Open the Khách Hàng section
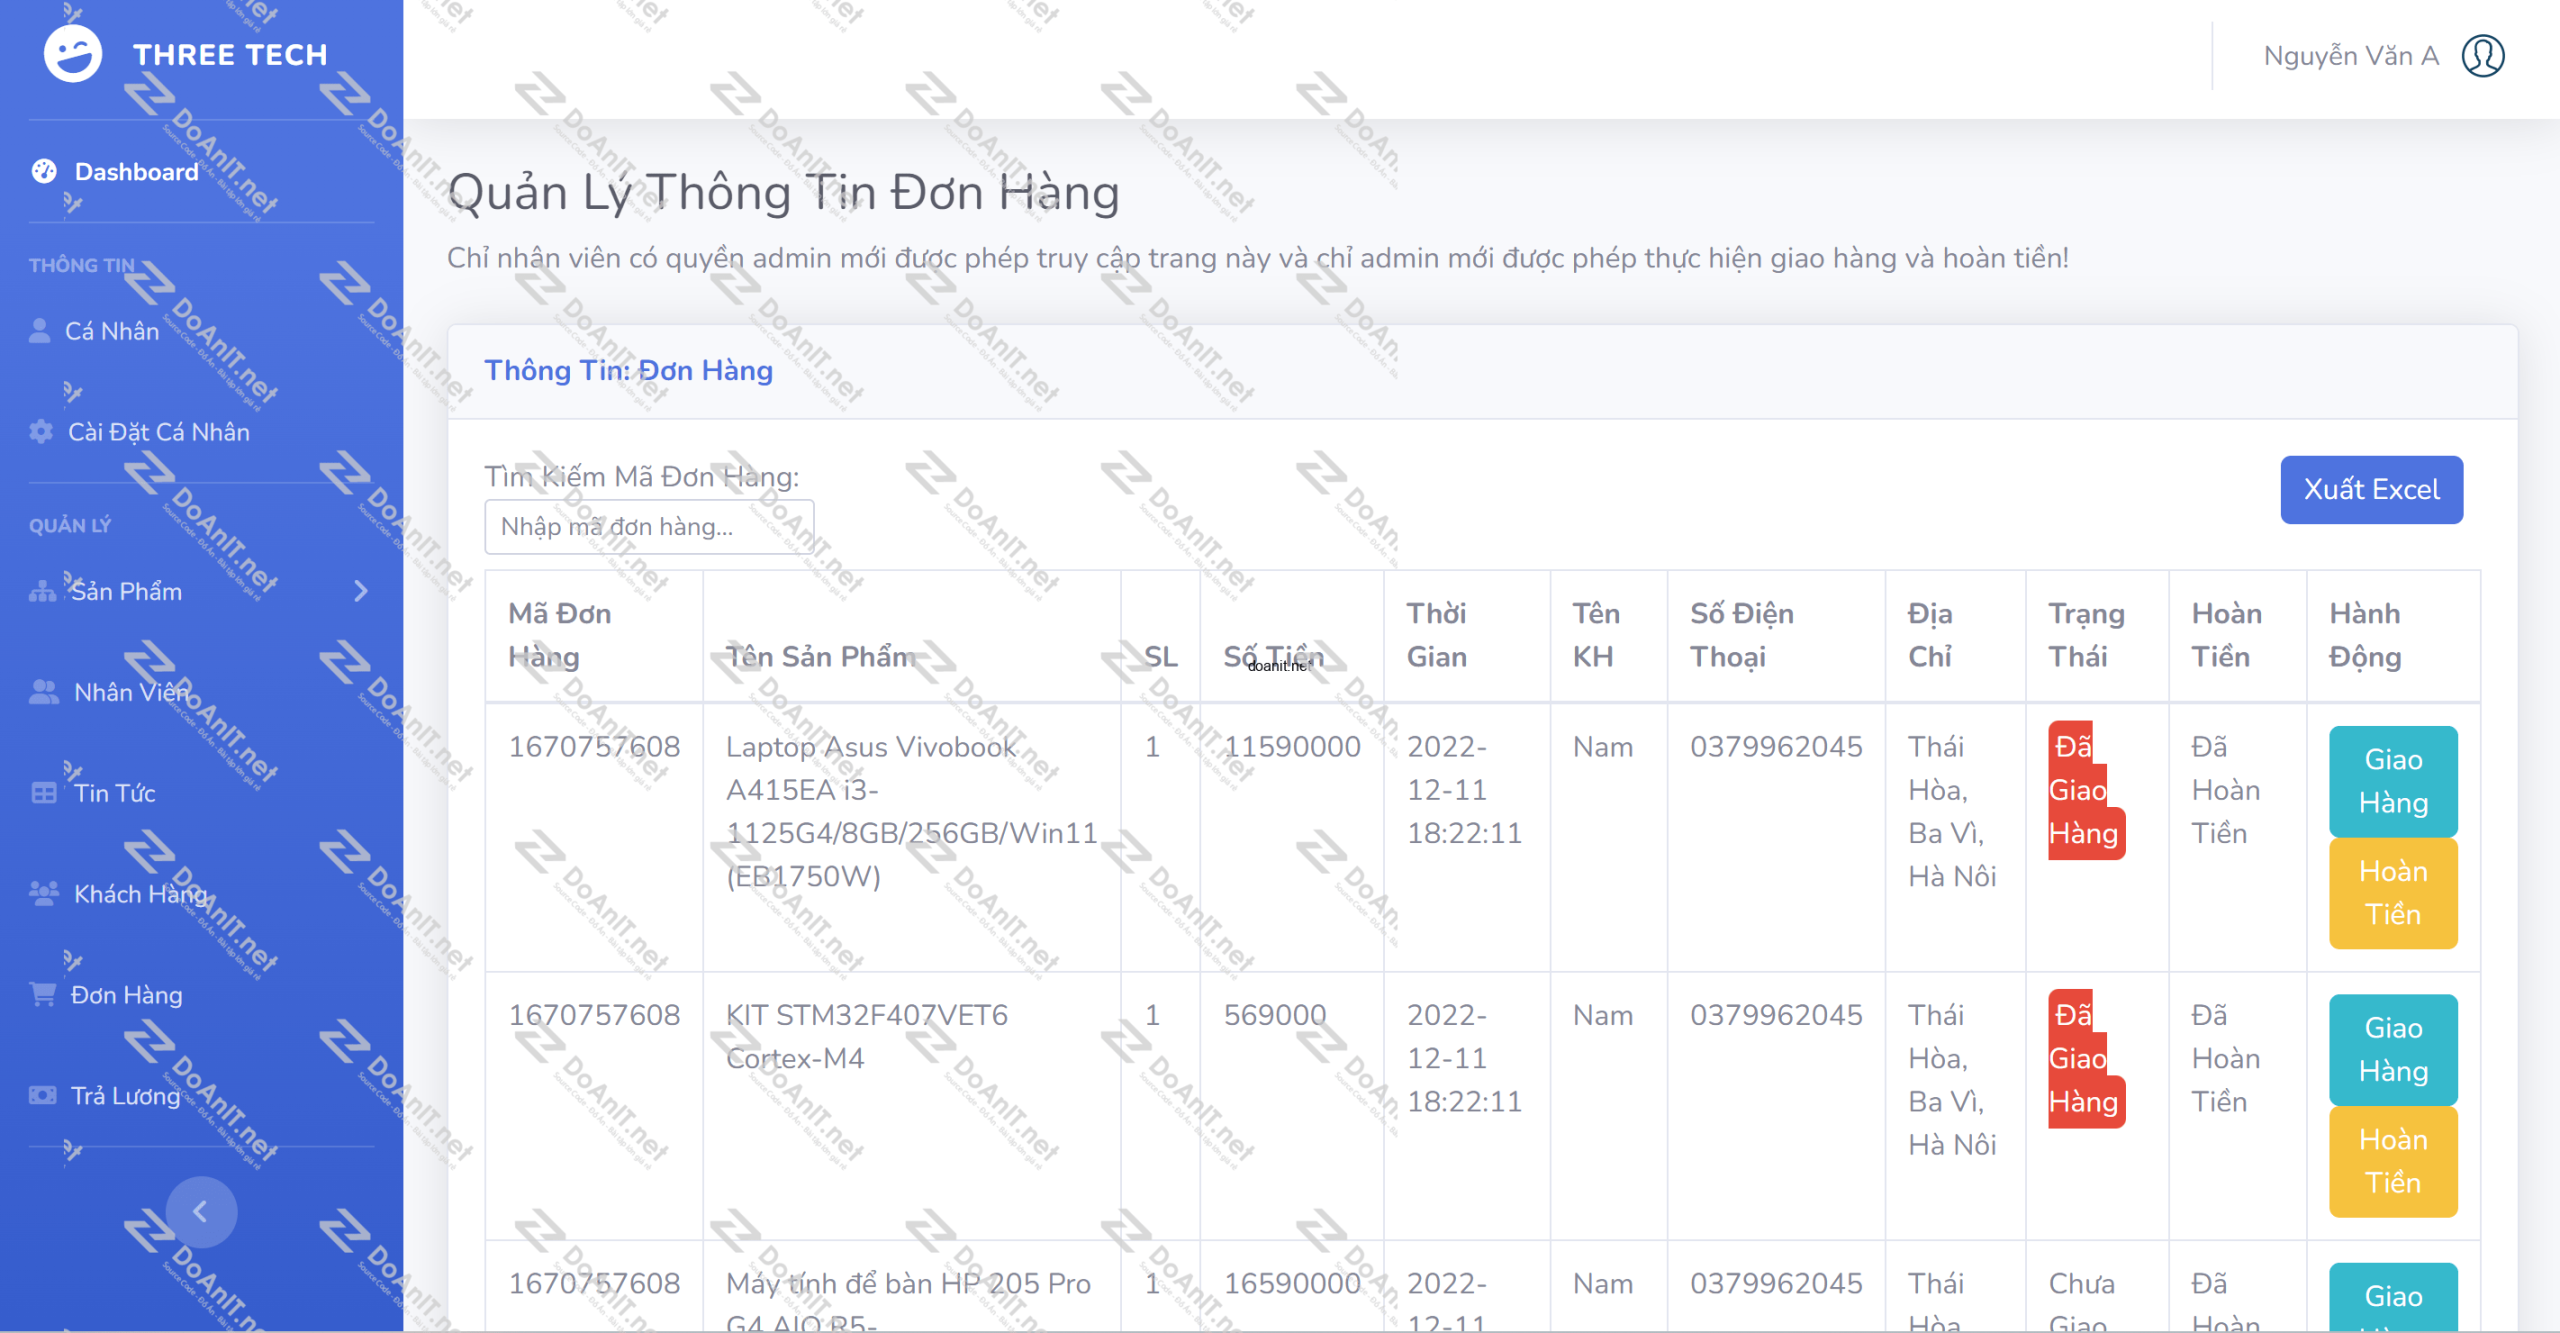Image resolution: width=2560 pixels, height=1333 pixels. 141,894
